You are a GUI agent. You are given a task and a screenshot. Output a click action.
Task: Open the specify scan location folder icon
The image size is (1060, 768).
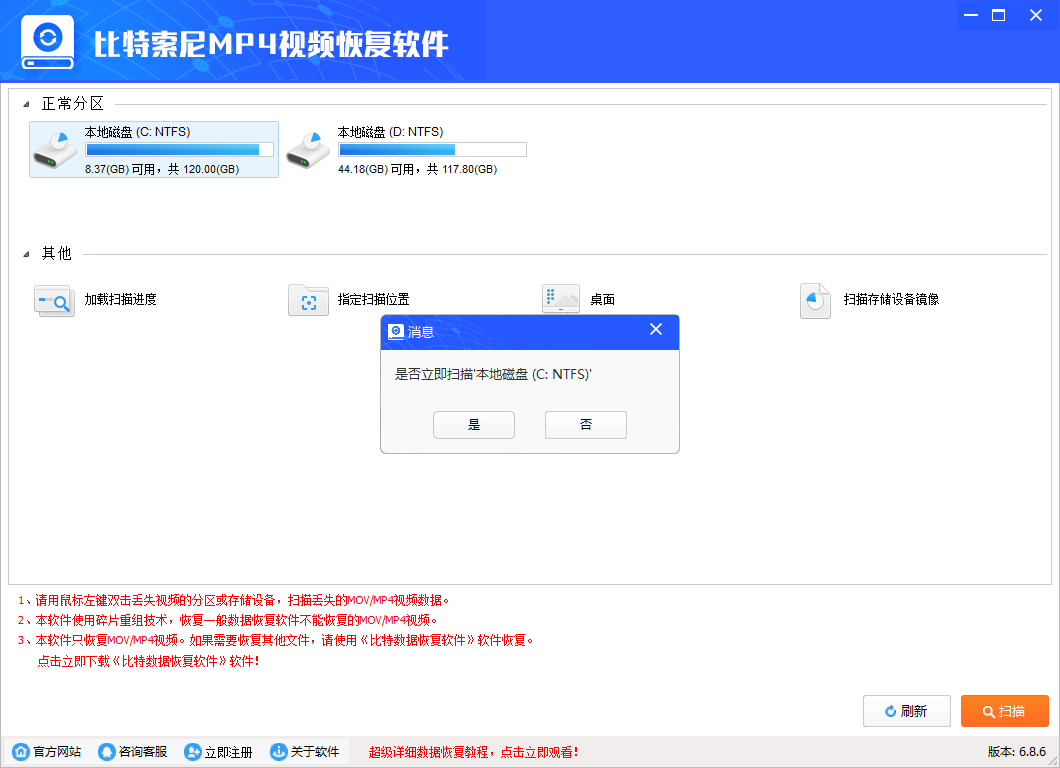pyautogui.click(x=308, y=301)
